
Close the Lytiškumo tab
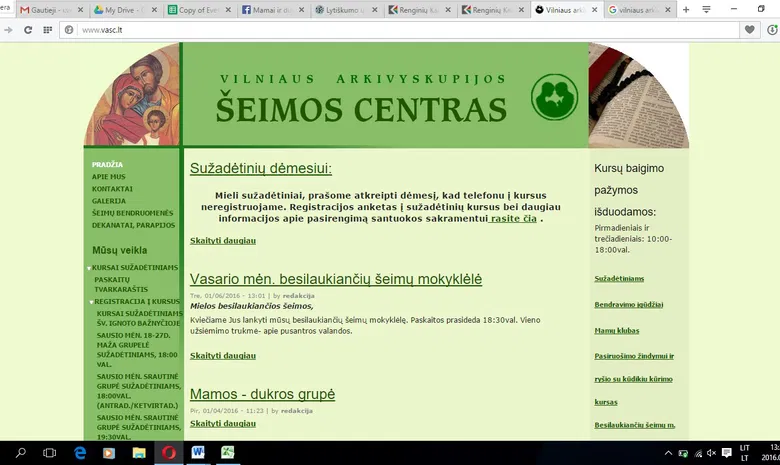[375, 9]
